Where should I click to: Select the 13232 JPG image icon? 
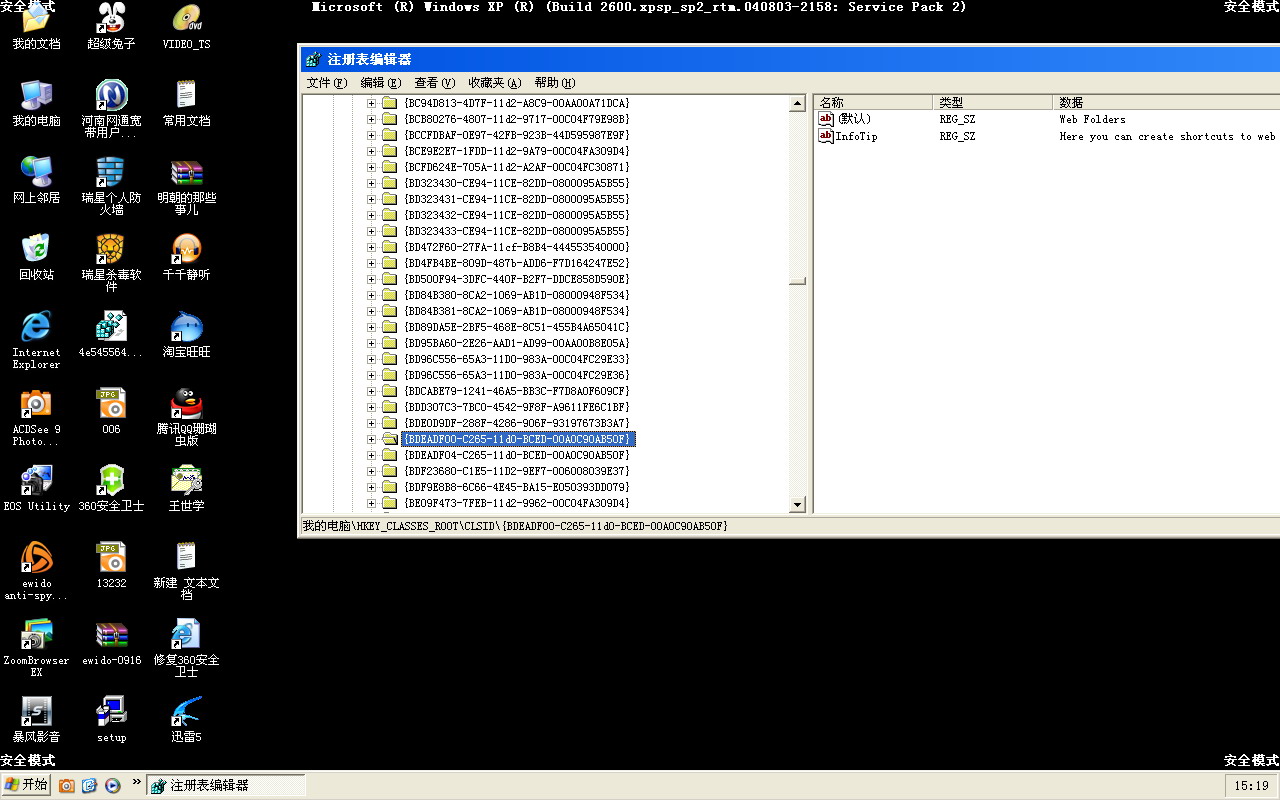[111, 557]
